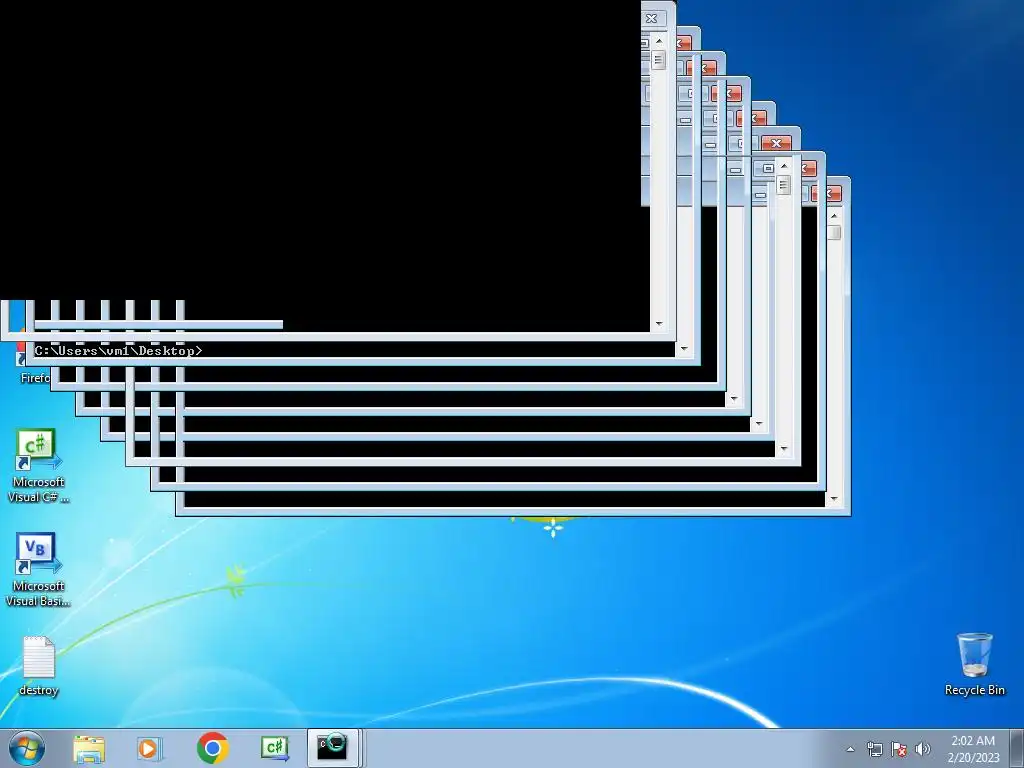Select the destroy file on desktop

point(39,666)
